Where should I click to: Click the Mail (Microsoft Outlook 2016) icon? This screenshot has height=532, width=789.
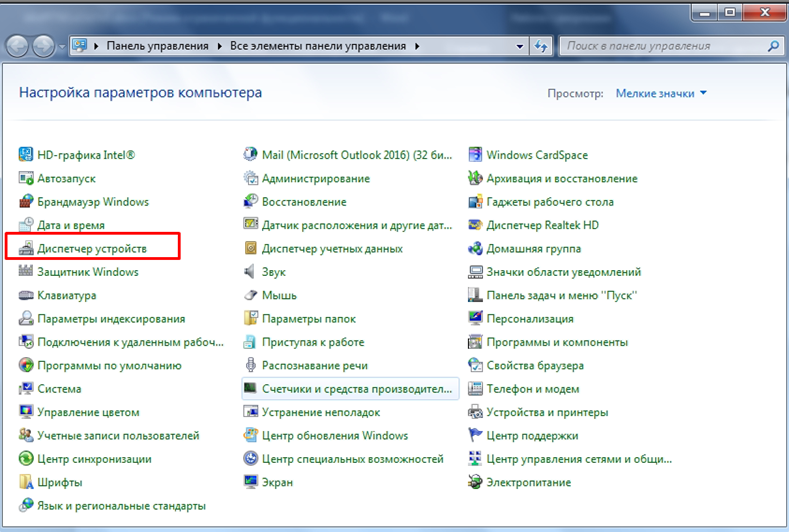[250, 155]
